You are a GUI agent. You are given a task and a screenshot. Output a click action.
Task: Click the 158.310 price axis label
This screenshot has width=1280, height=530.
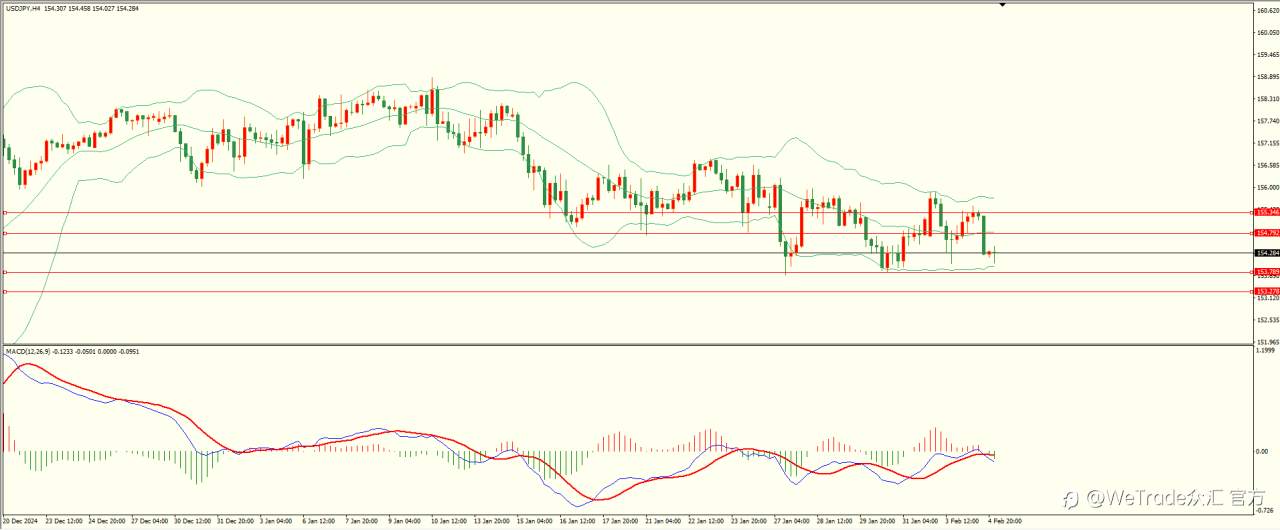(1268, 99)
